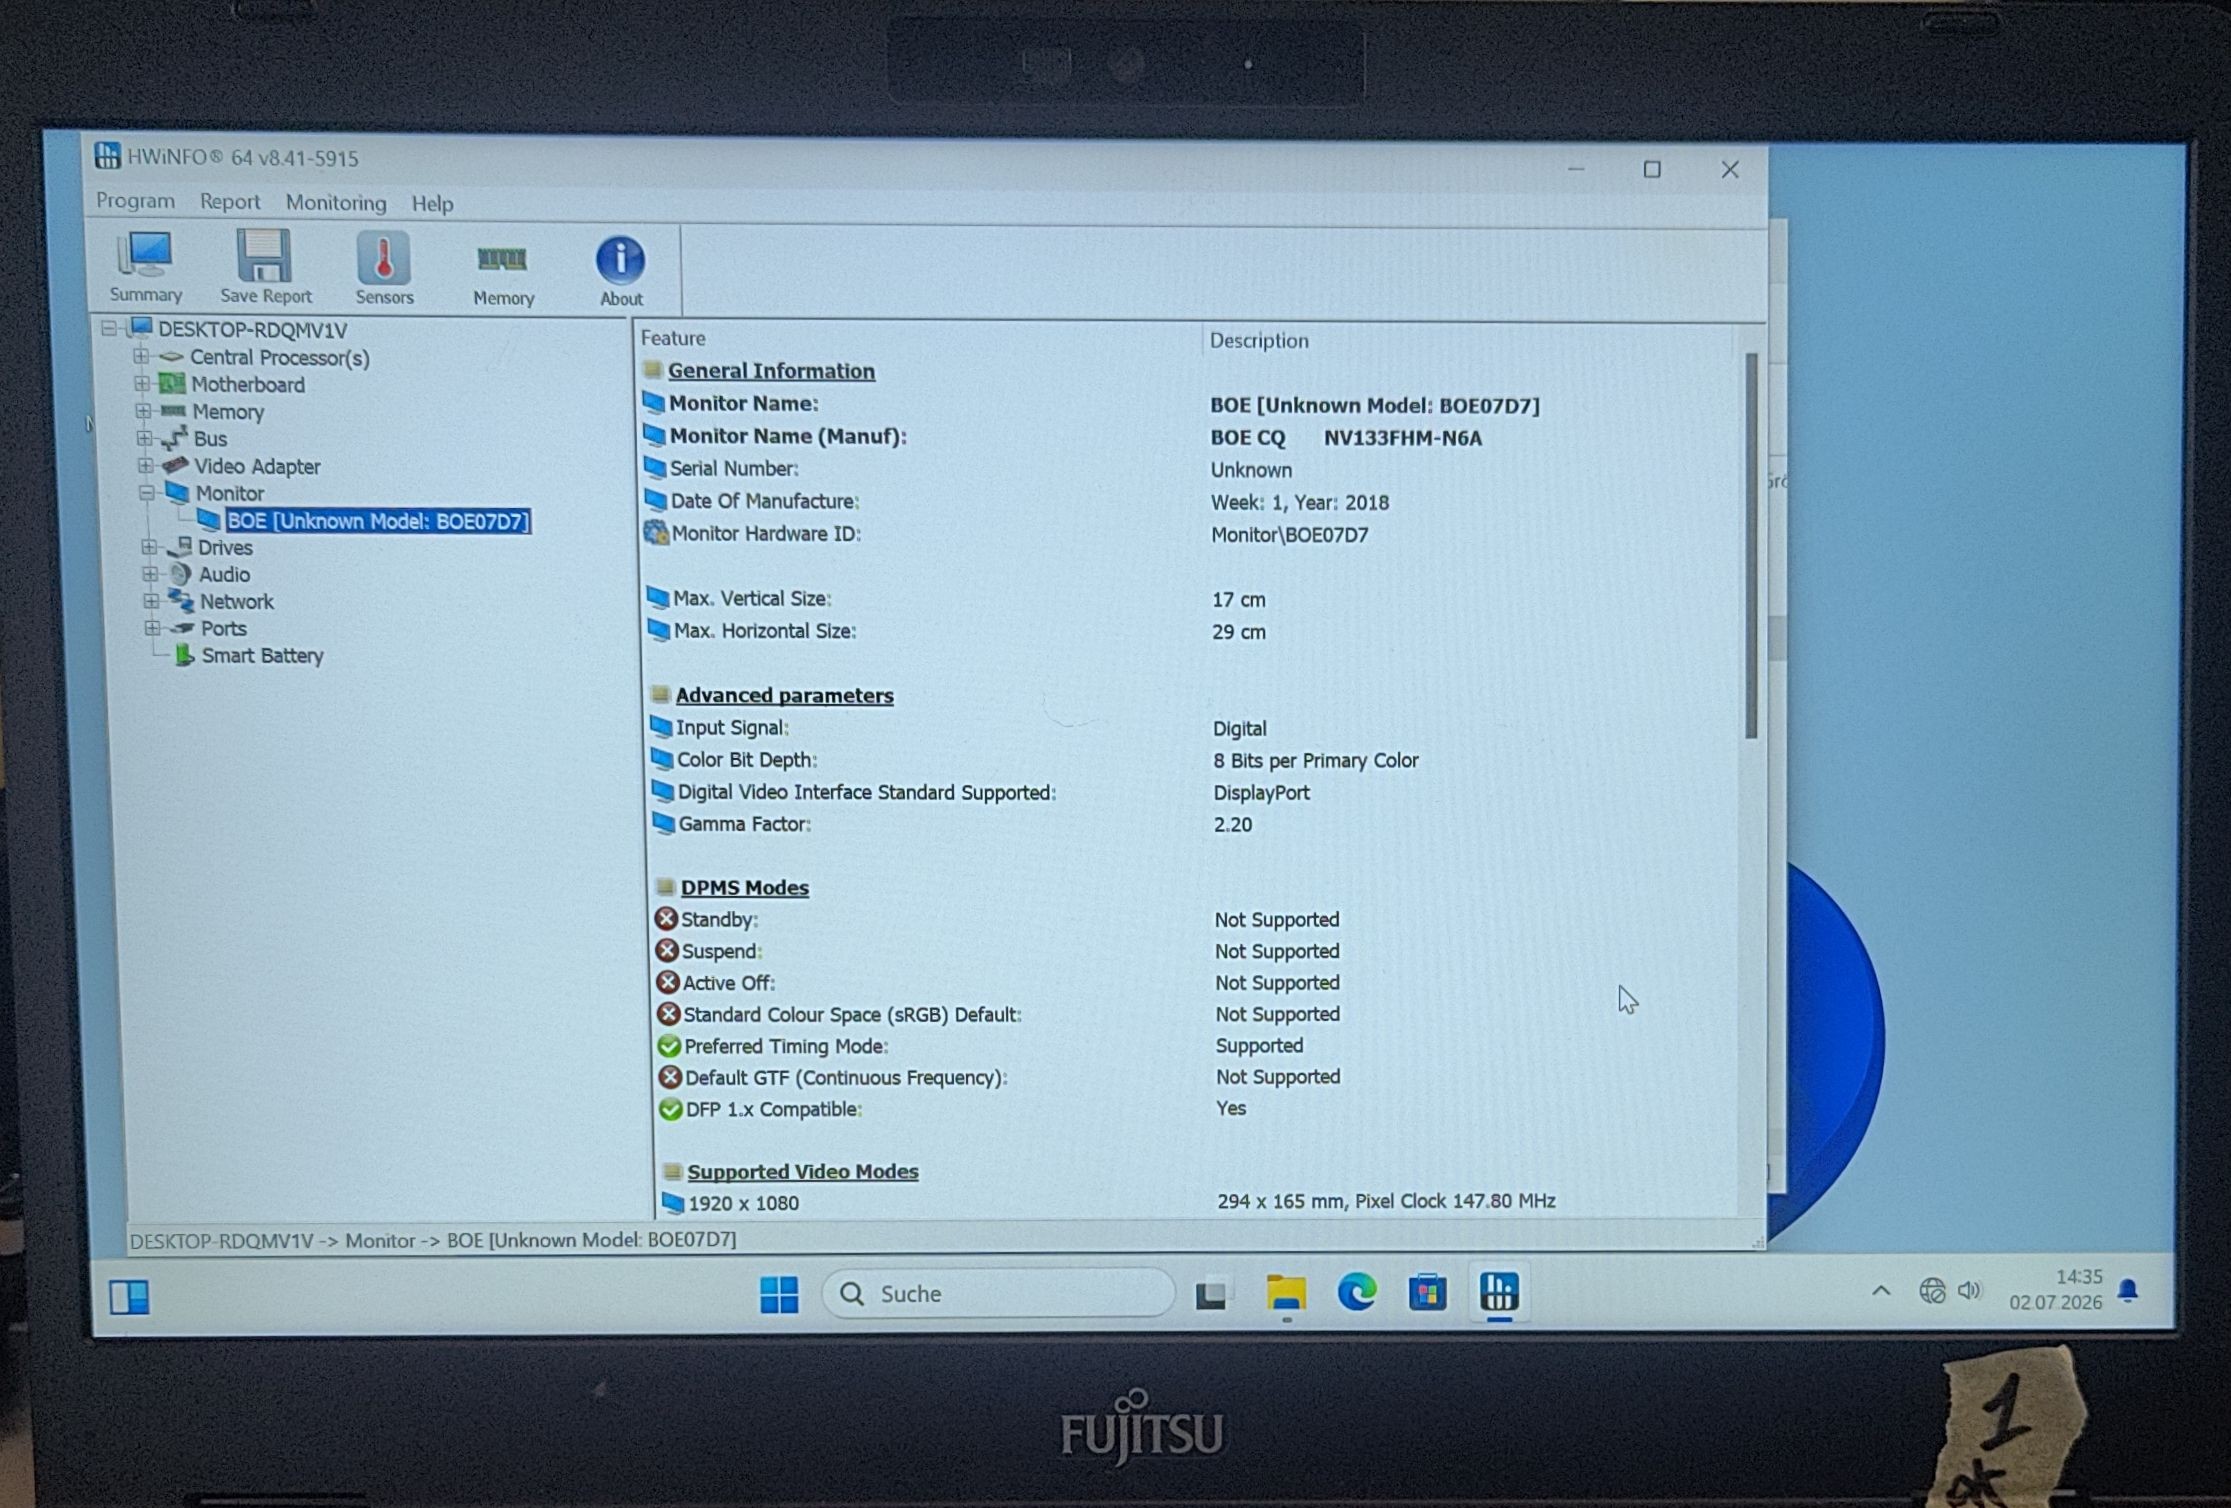
Task: Select the Memory tree item
Action: (x=228, y=411)
